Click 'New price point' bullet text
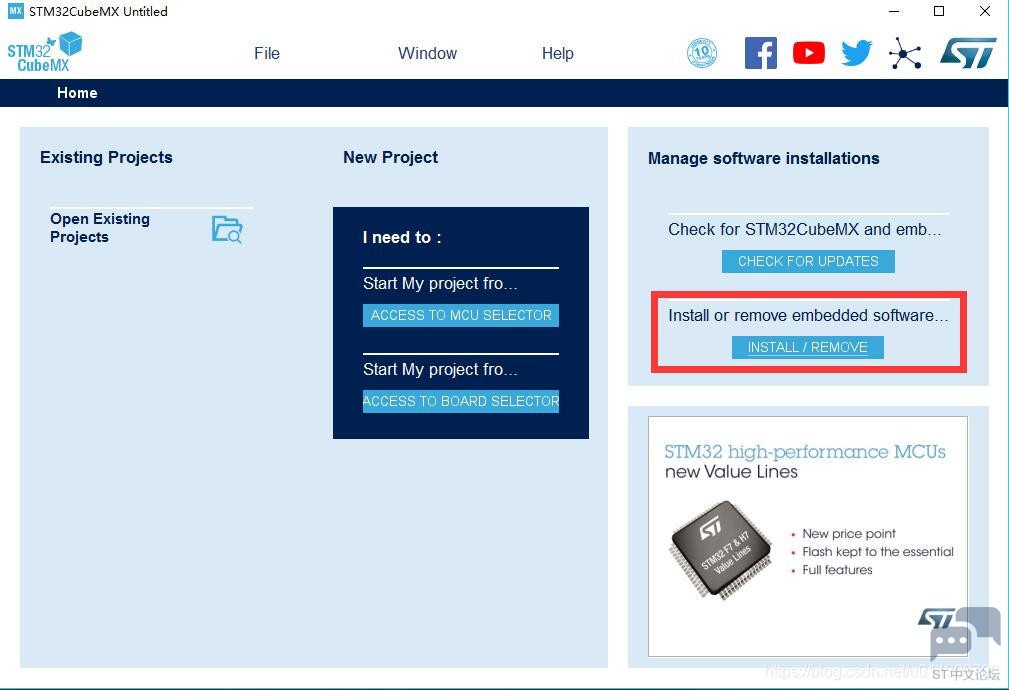This screenshot has height=690, width=1009. tap(849, 534)
